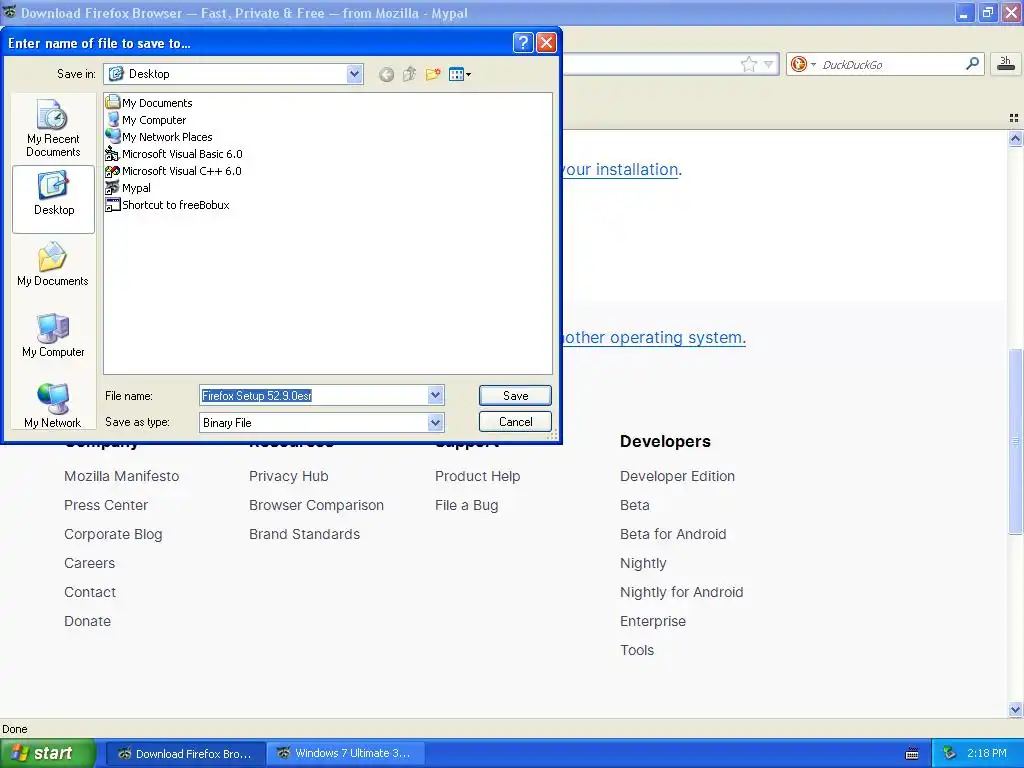Screen dimensions: 1024x768
Task: Open Corporate Blog footer link
Action: point(113,534)
